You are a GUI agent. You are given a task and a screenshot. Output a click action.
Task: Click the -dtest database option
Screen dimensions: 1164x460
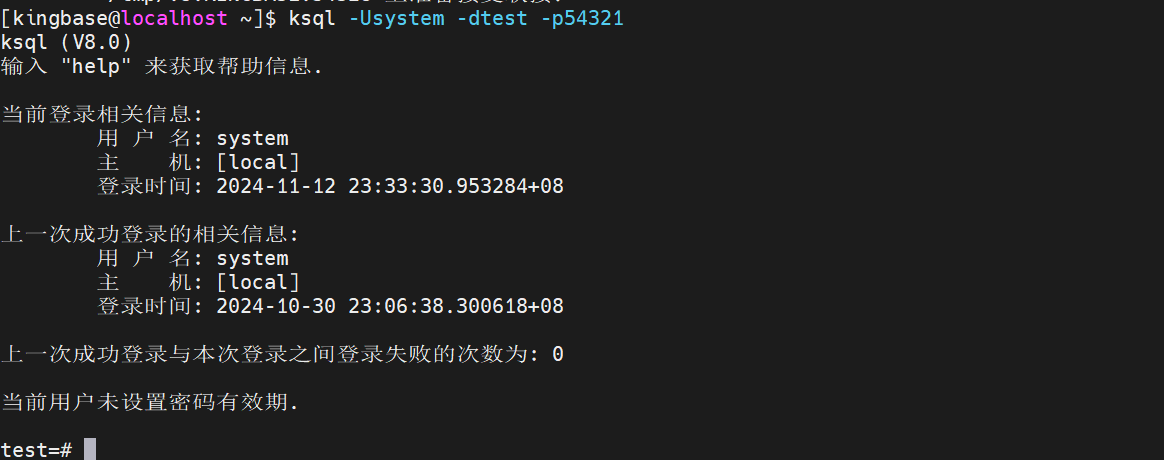[x=492, y=19]
